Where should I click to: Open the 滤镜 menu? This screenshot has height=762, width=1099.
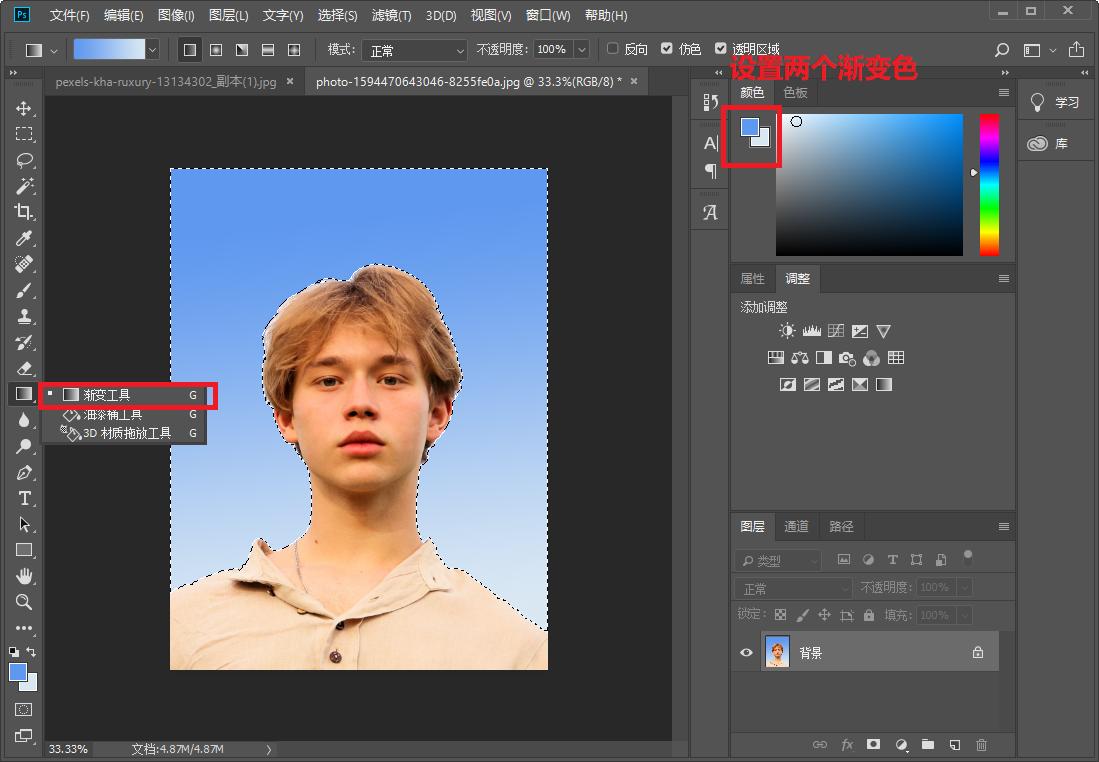click(x=391, y=15)
